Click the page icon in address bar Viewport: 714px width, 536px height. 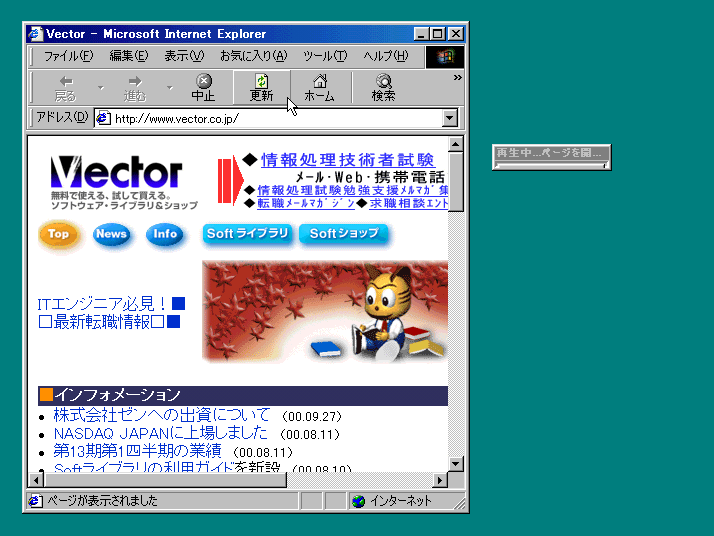coord(104,118)
